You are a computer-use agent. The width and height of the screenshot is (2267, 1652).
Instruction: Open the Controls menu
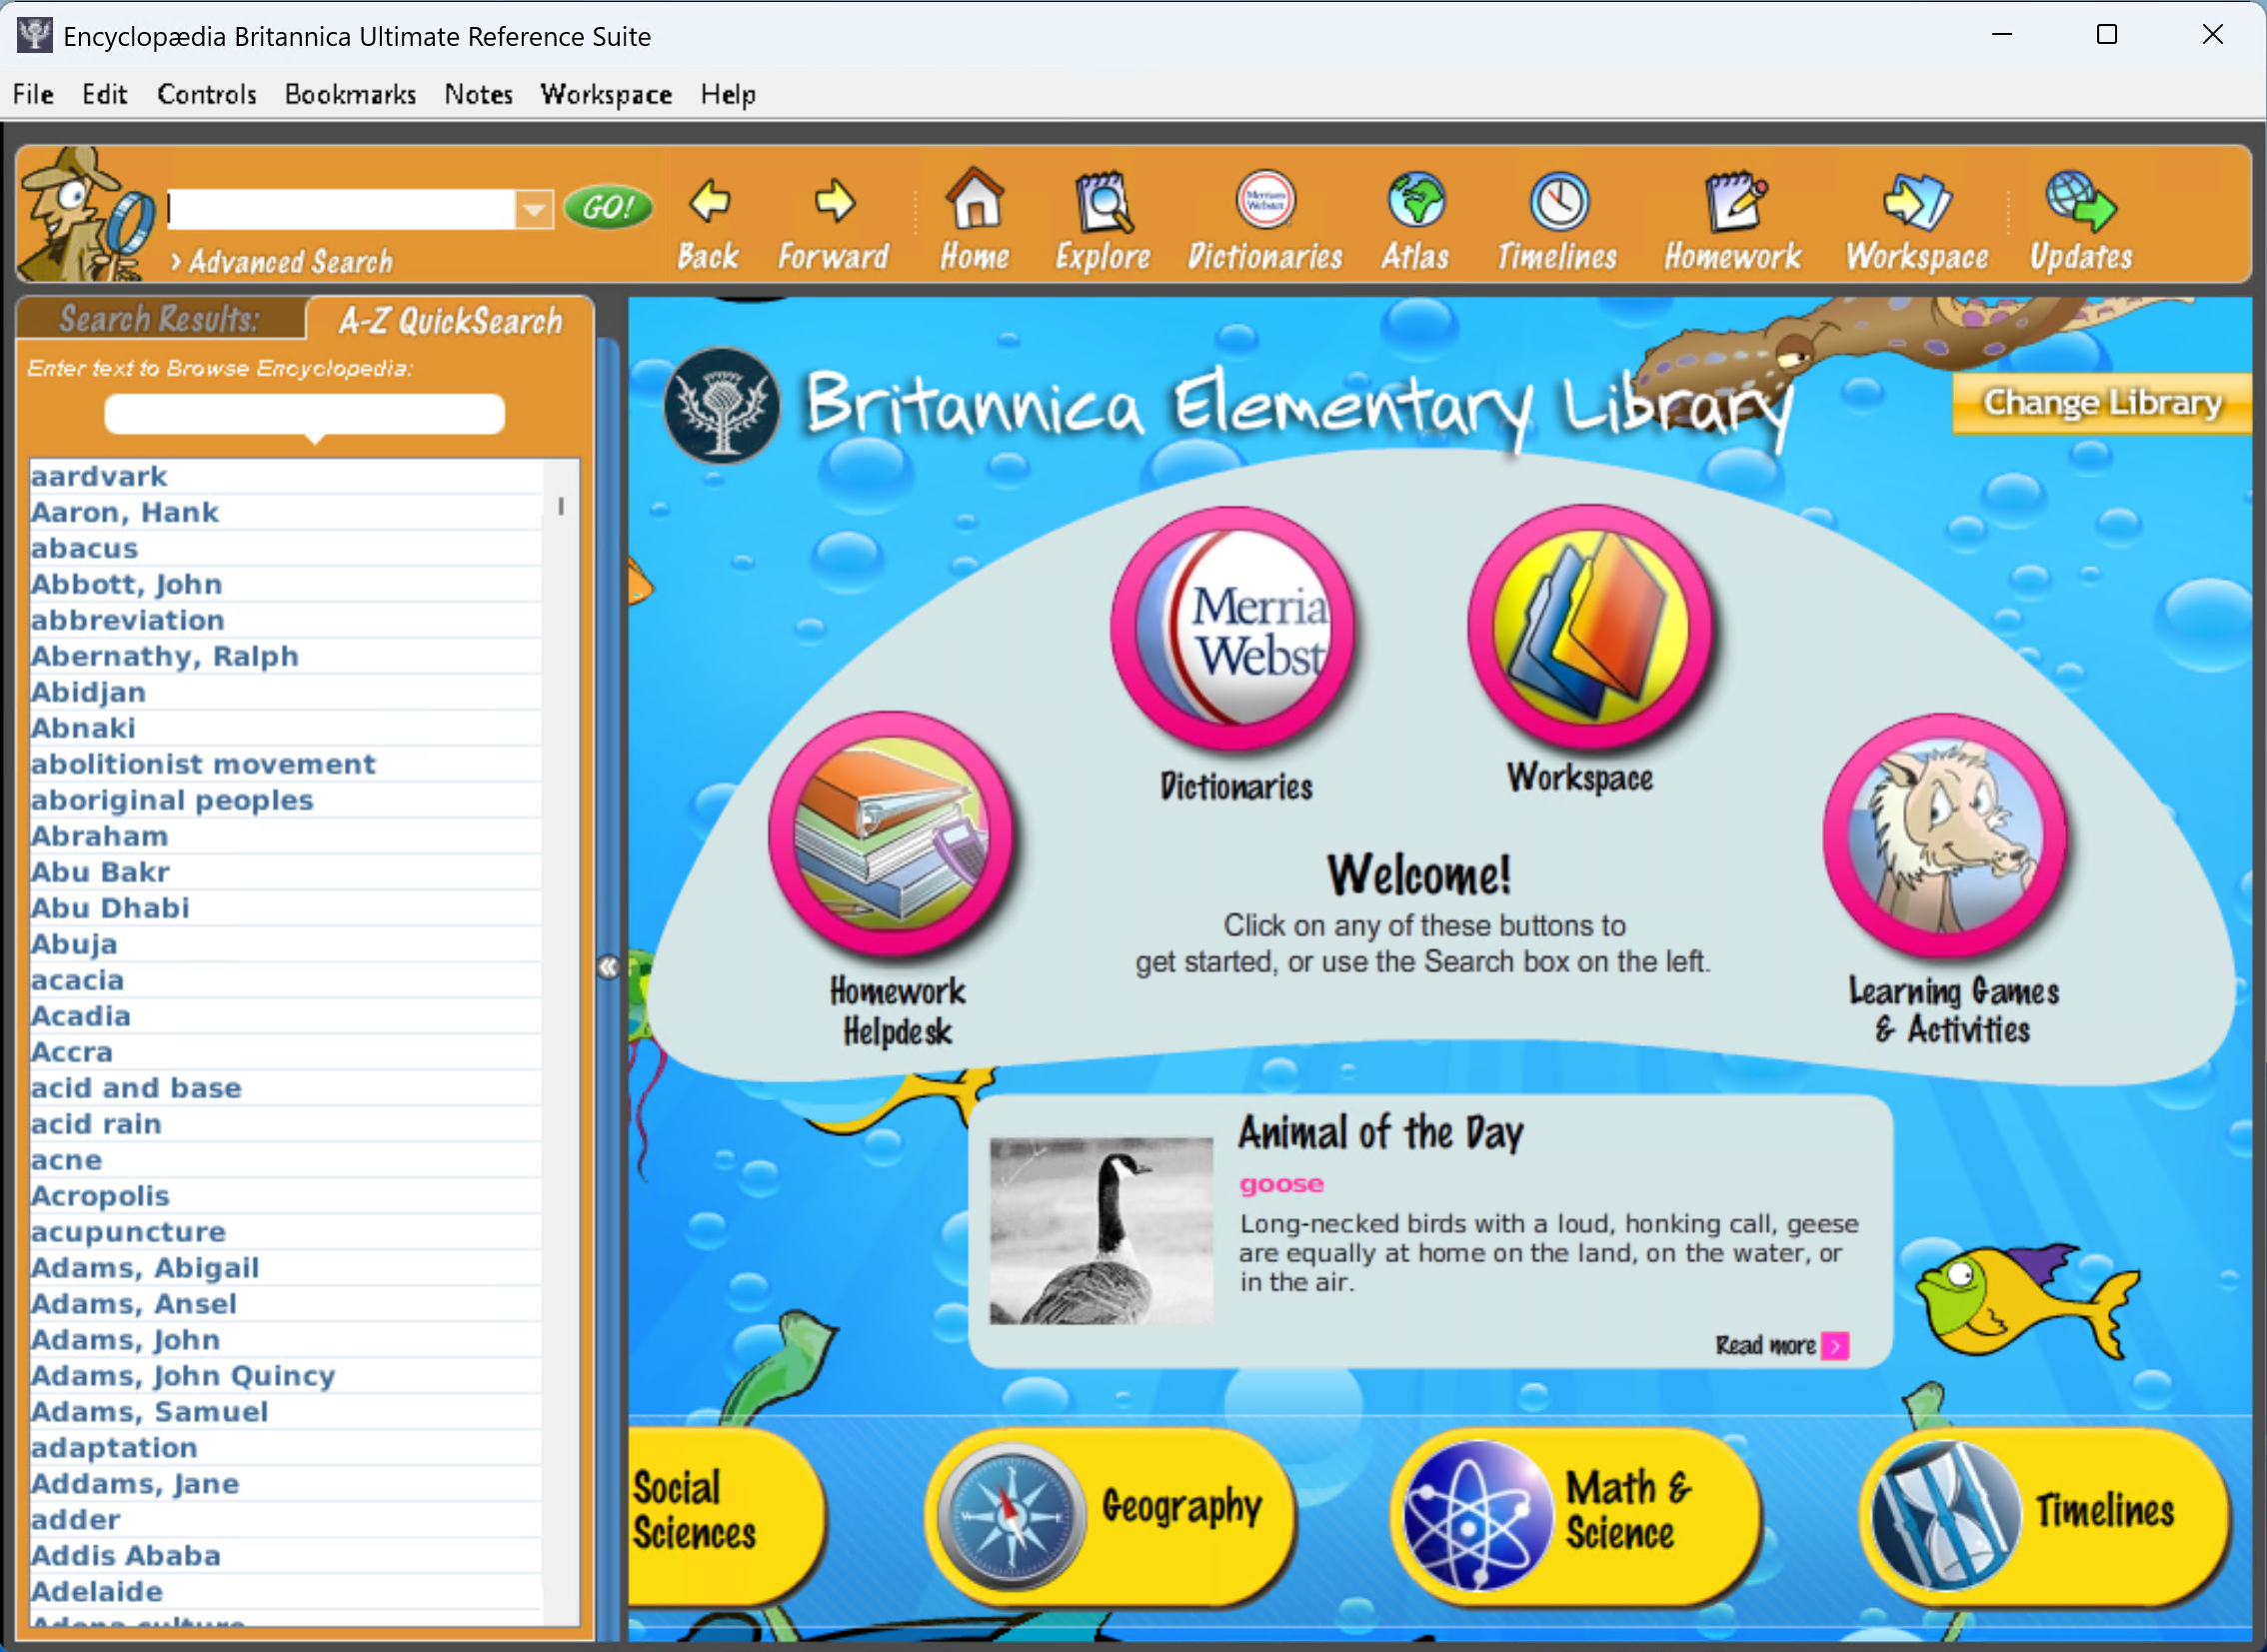(x=207, y=94)
